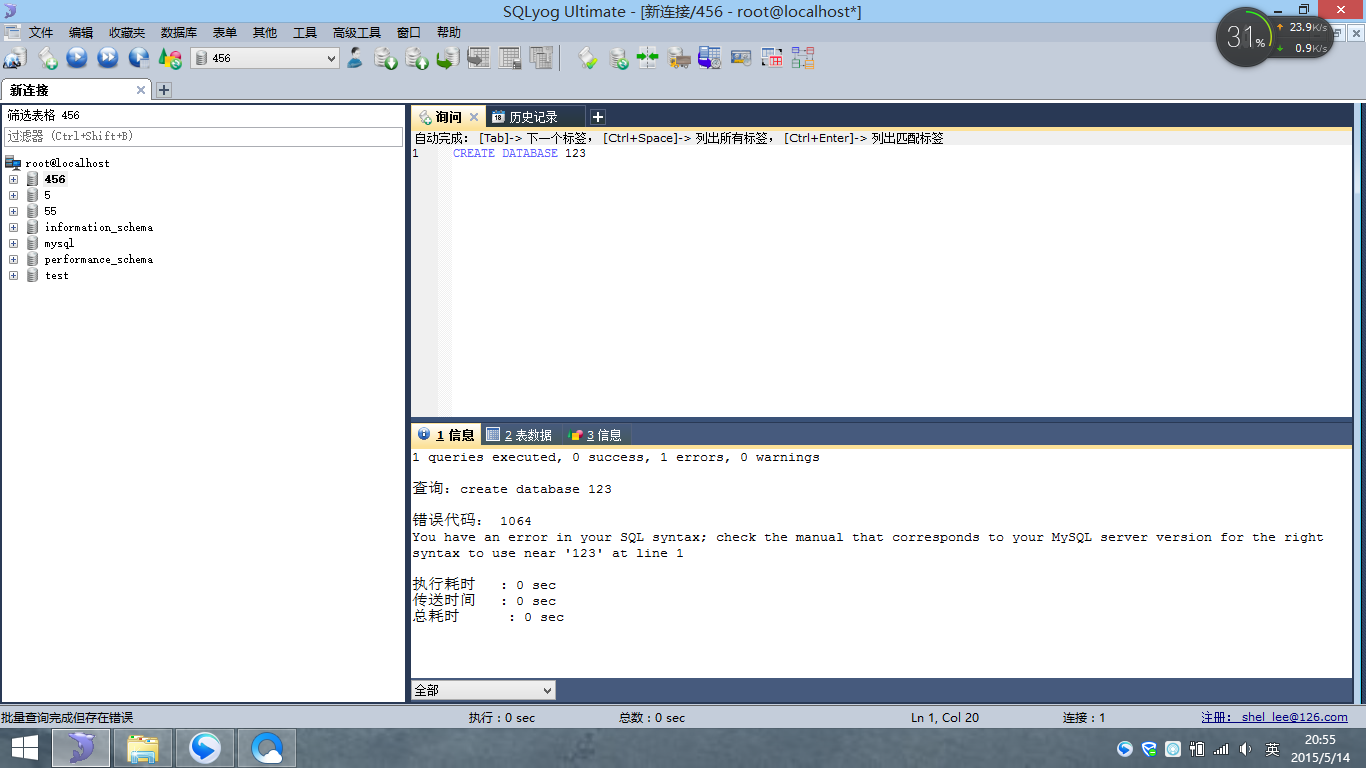This screenshot has height=768, width=1366.
Task: Expand the performance_schema node
Action: click(x=14, y=259)
